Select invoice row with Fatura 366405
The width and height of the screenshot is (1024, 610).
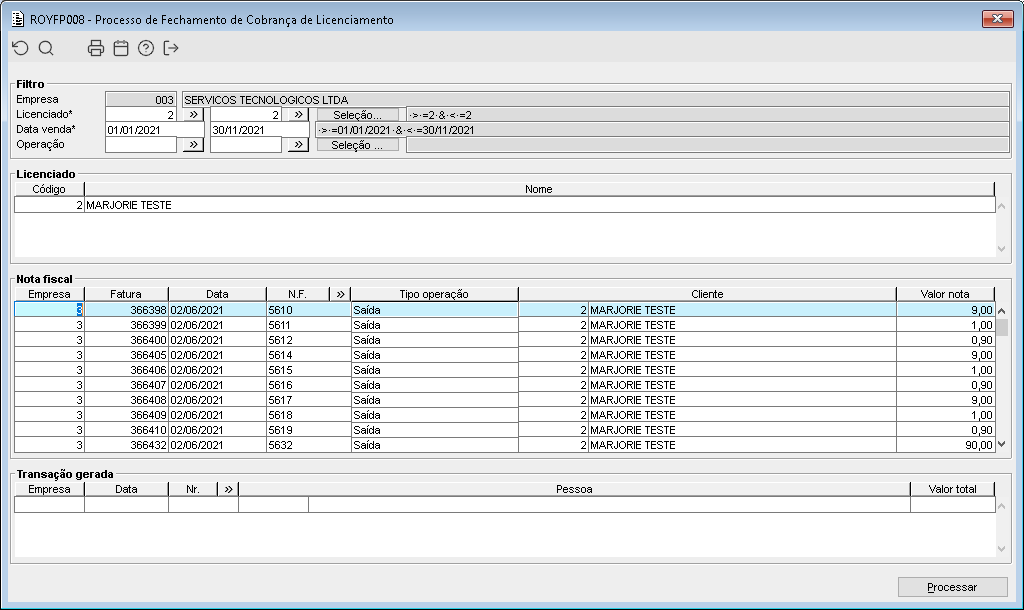[x=504, y=355]
